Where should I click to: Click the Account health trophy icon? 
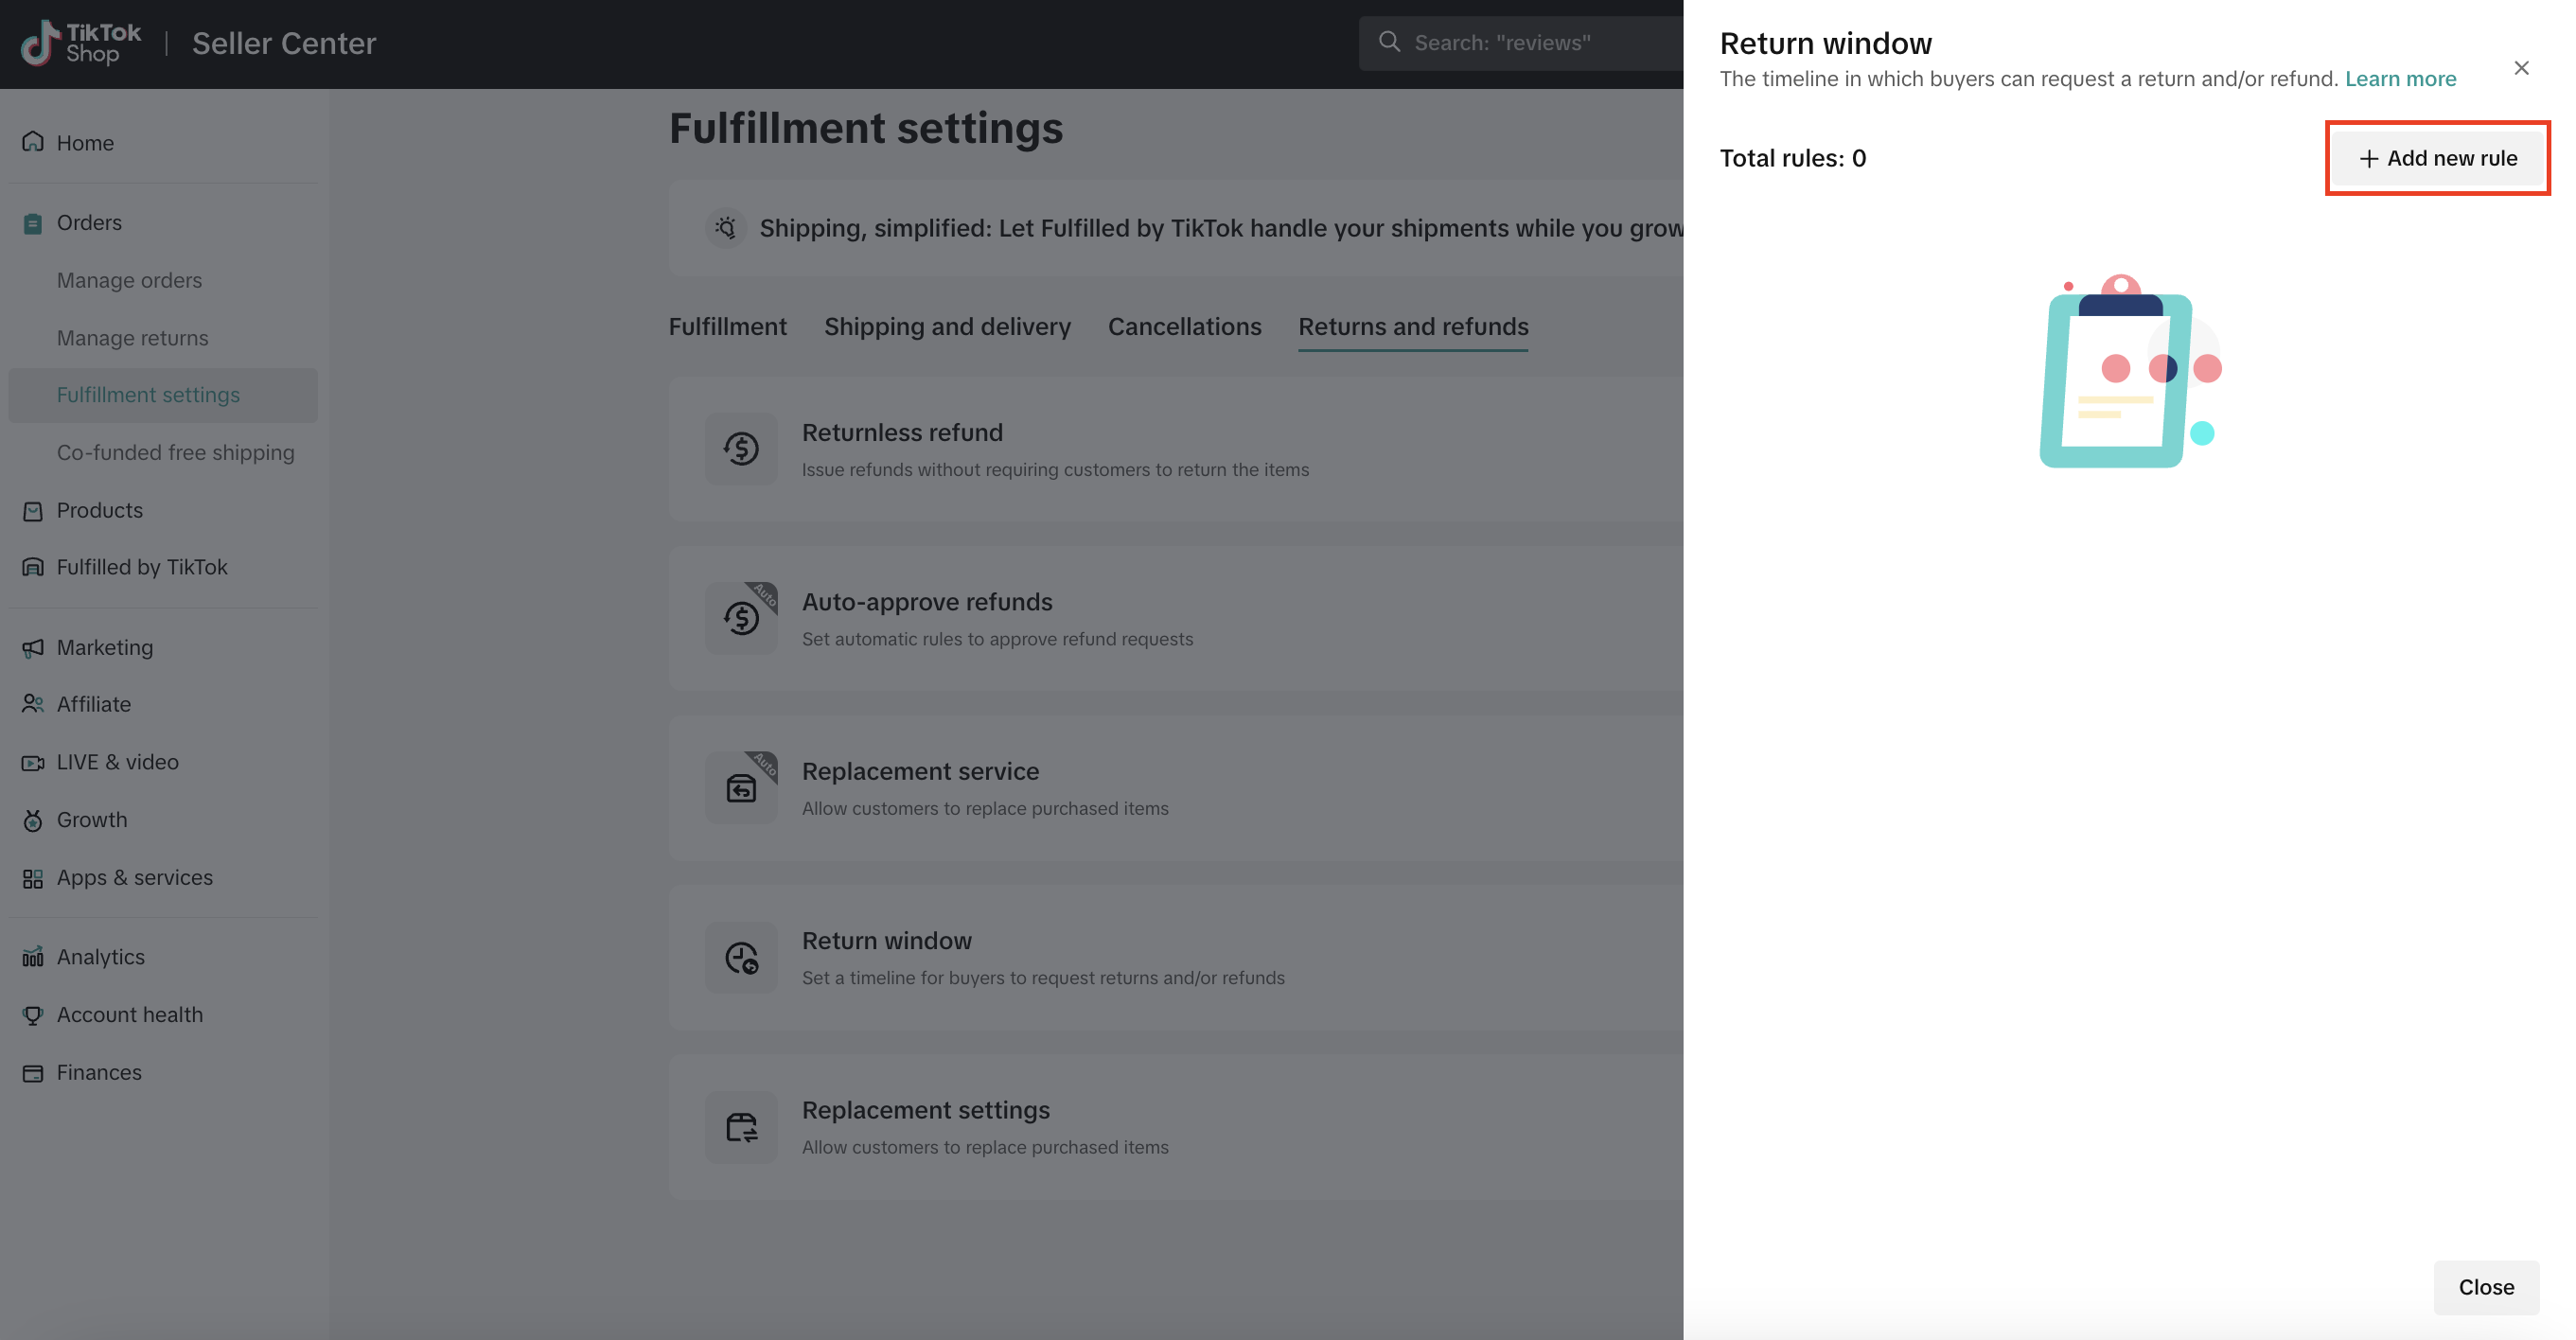pos(33,1015)
